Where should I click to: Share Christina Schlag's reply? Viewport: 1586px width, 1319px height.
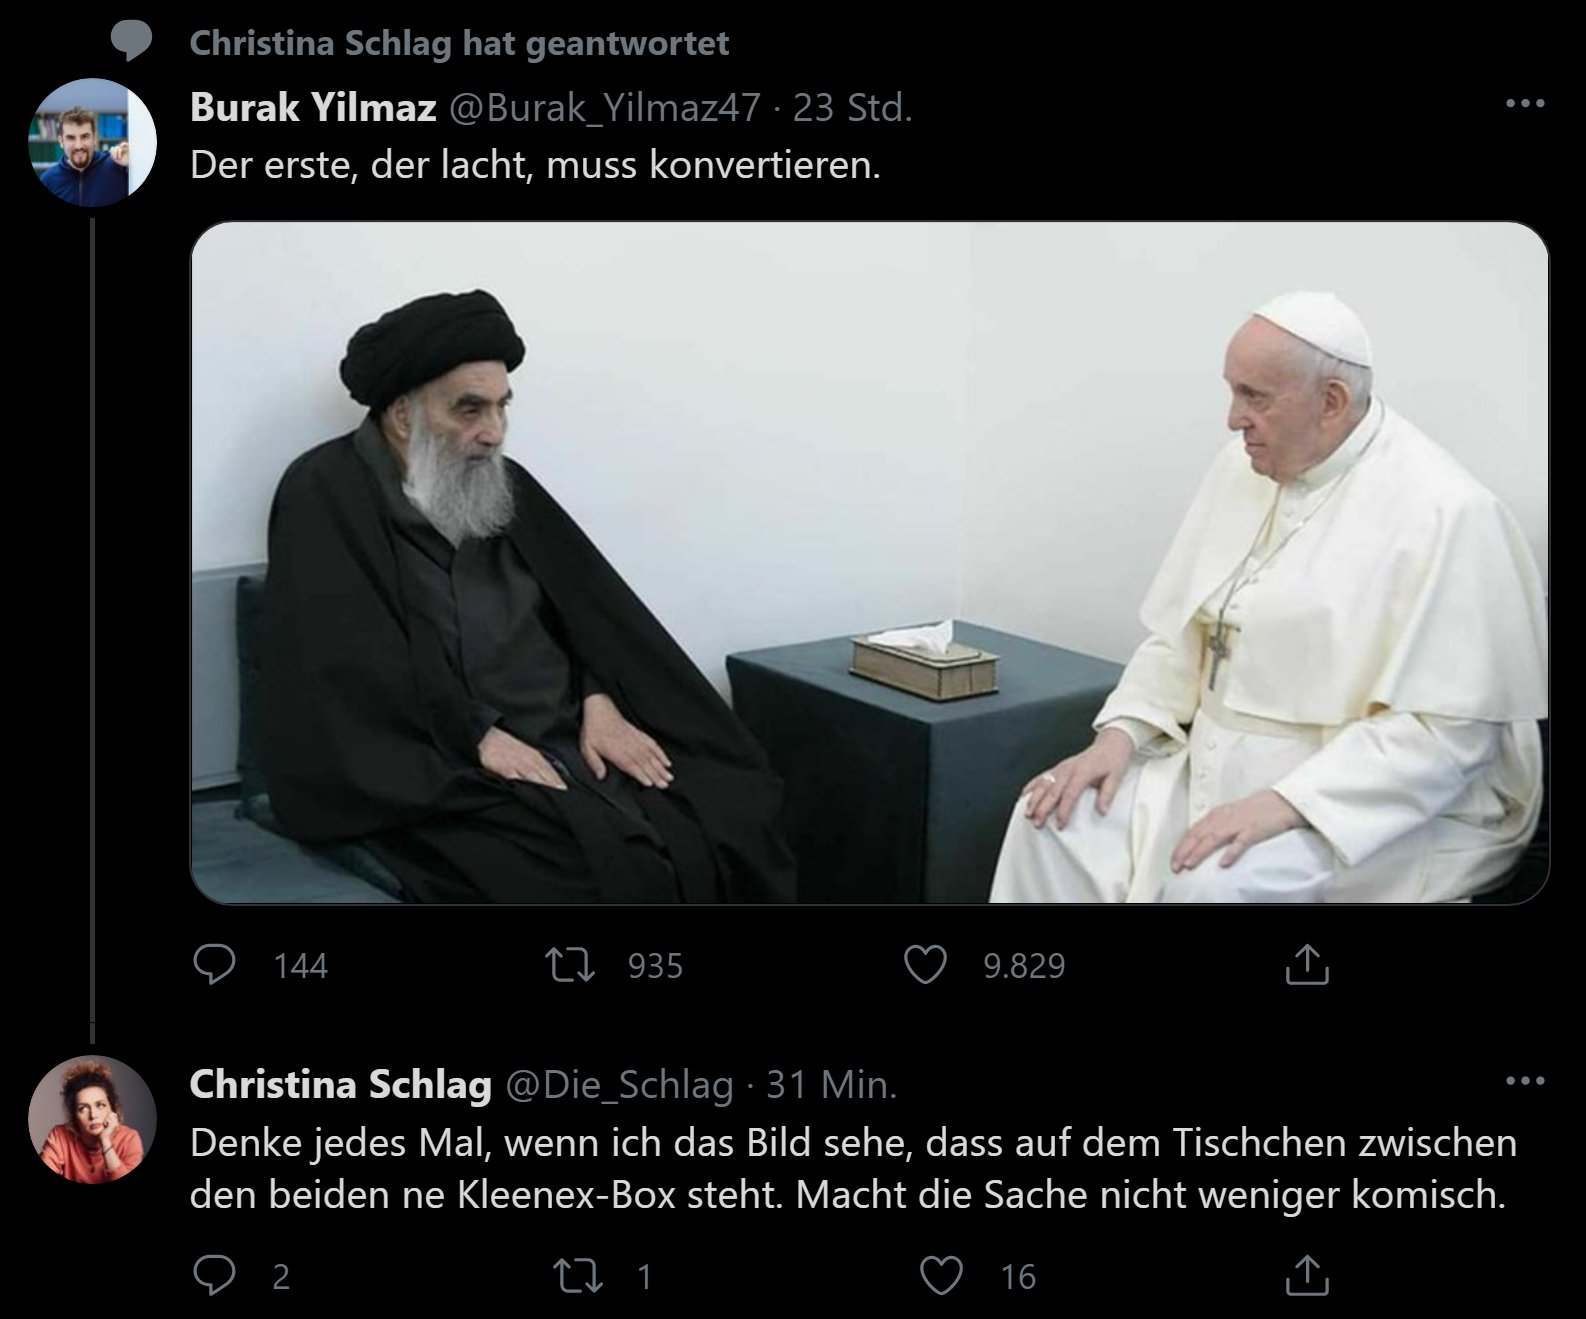[x=1306, y=1276]
